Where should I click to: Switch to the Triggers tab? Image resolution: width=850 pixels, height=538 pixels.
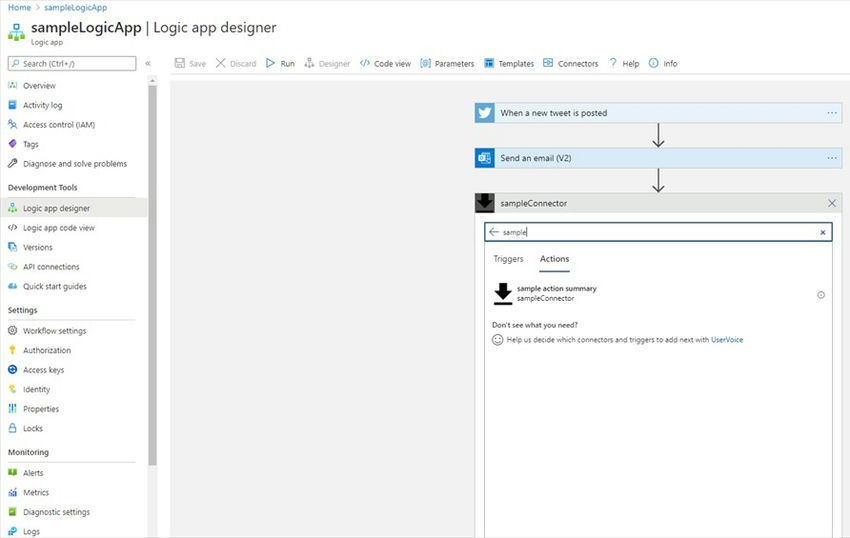point(508,259)
